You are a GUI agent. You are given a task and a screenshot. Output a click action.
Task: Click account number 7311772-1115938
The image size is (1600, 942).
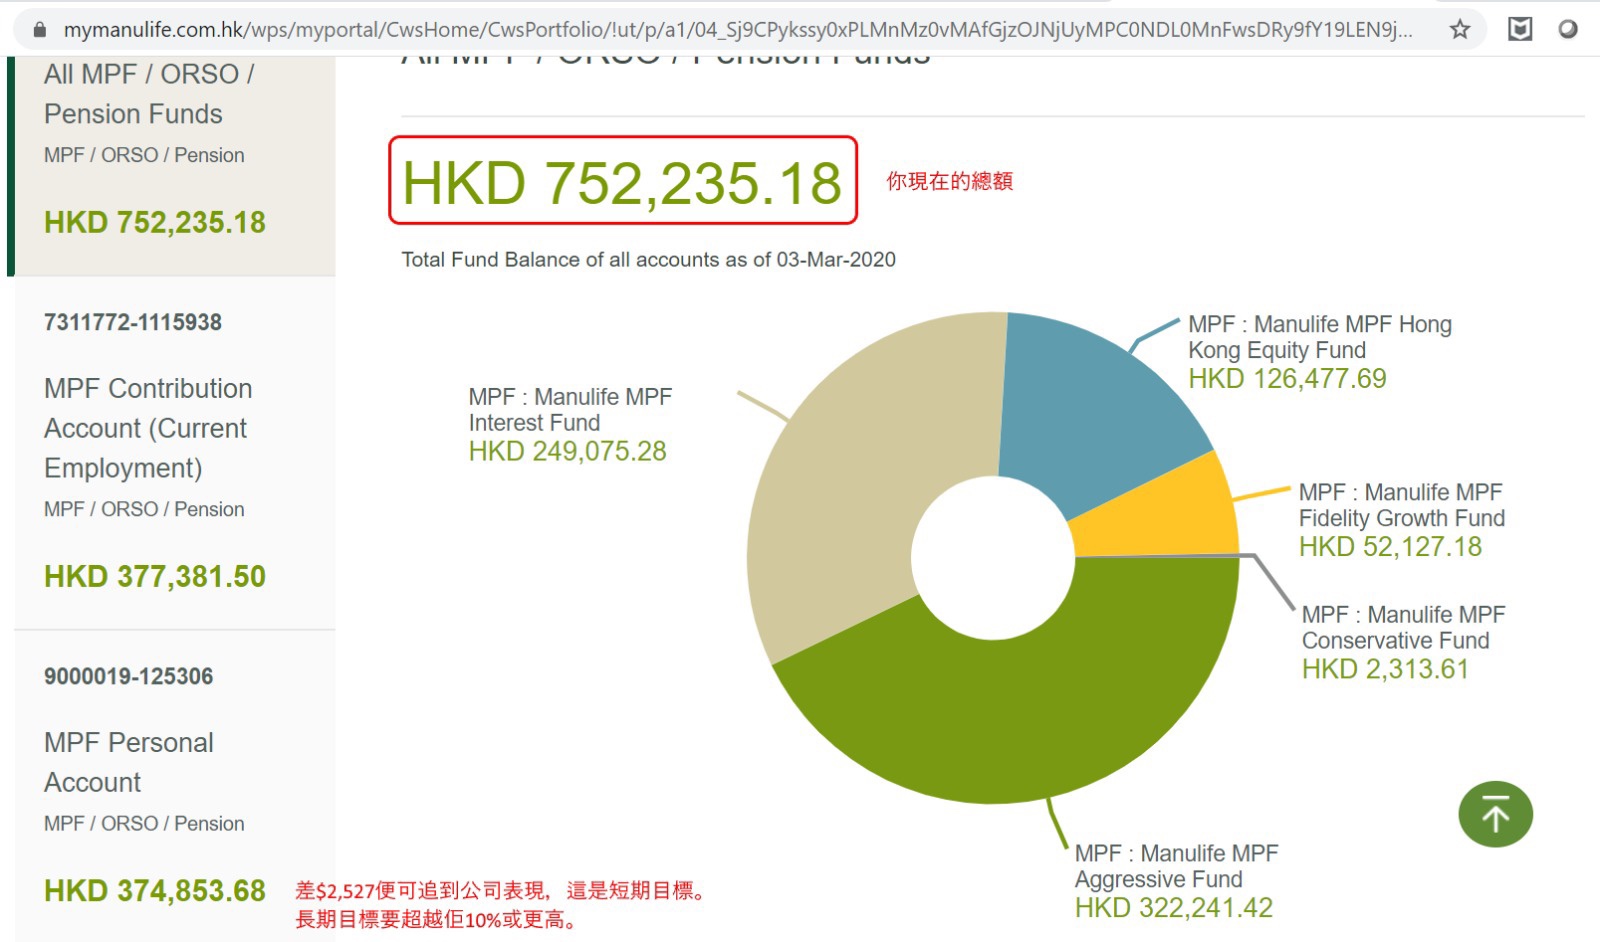133,322
